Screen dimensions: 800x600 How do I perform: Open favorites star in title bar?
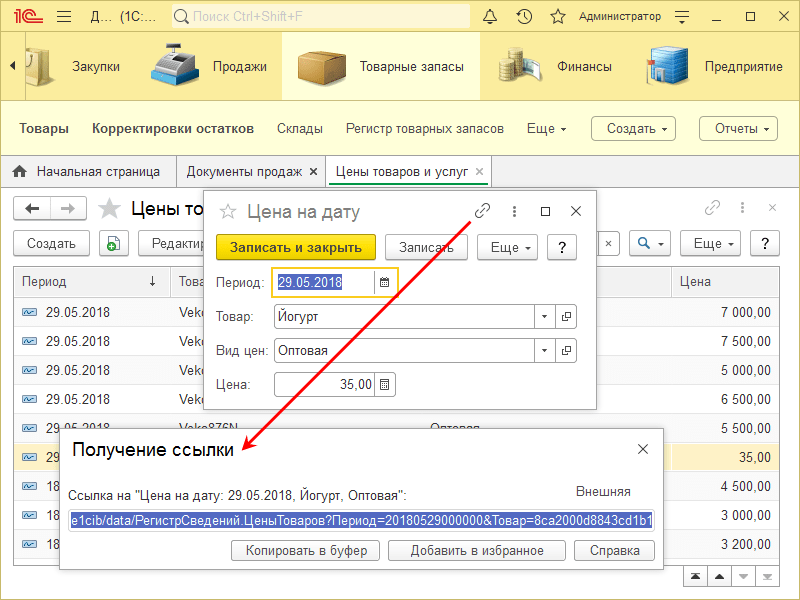pyautogui.click(x=558, y=17)
